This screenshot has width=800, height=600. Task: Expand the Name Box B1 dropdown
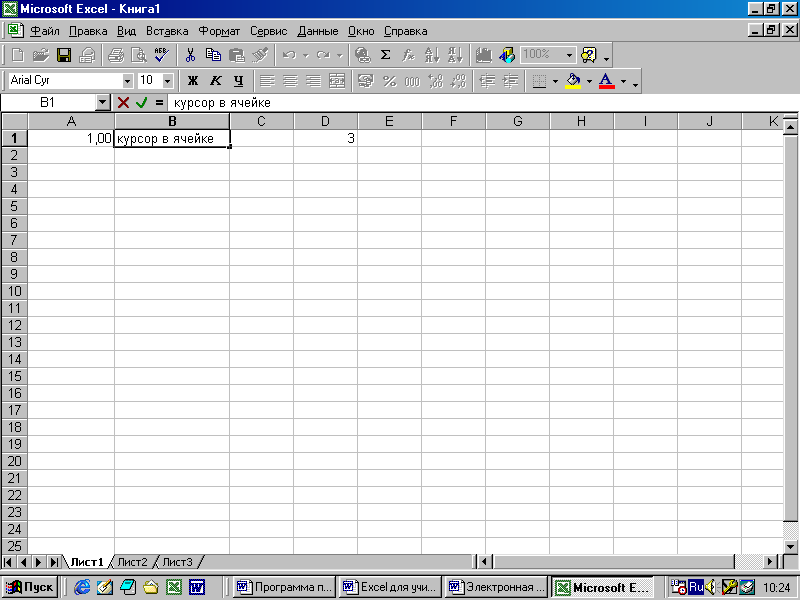[x=103, y=103]
